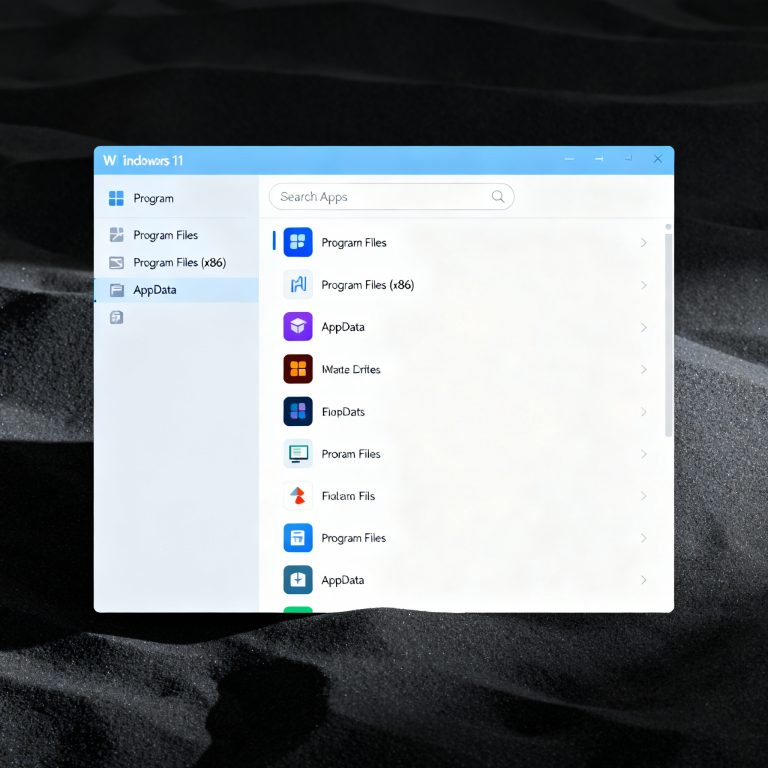
Task: Open the FiopDats entry text
Action: point(343,412)
